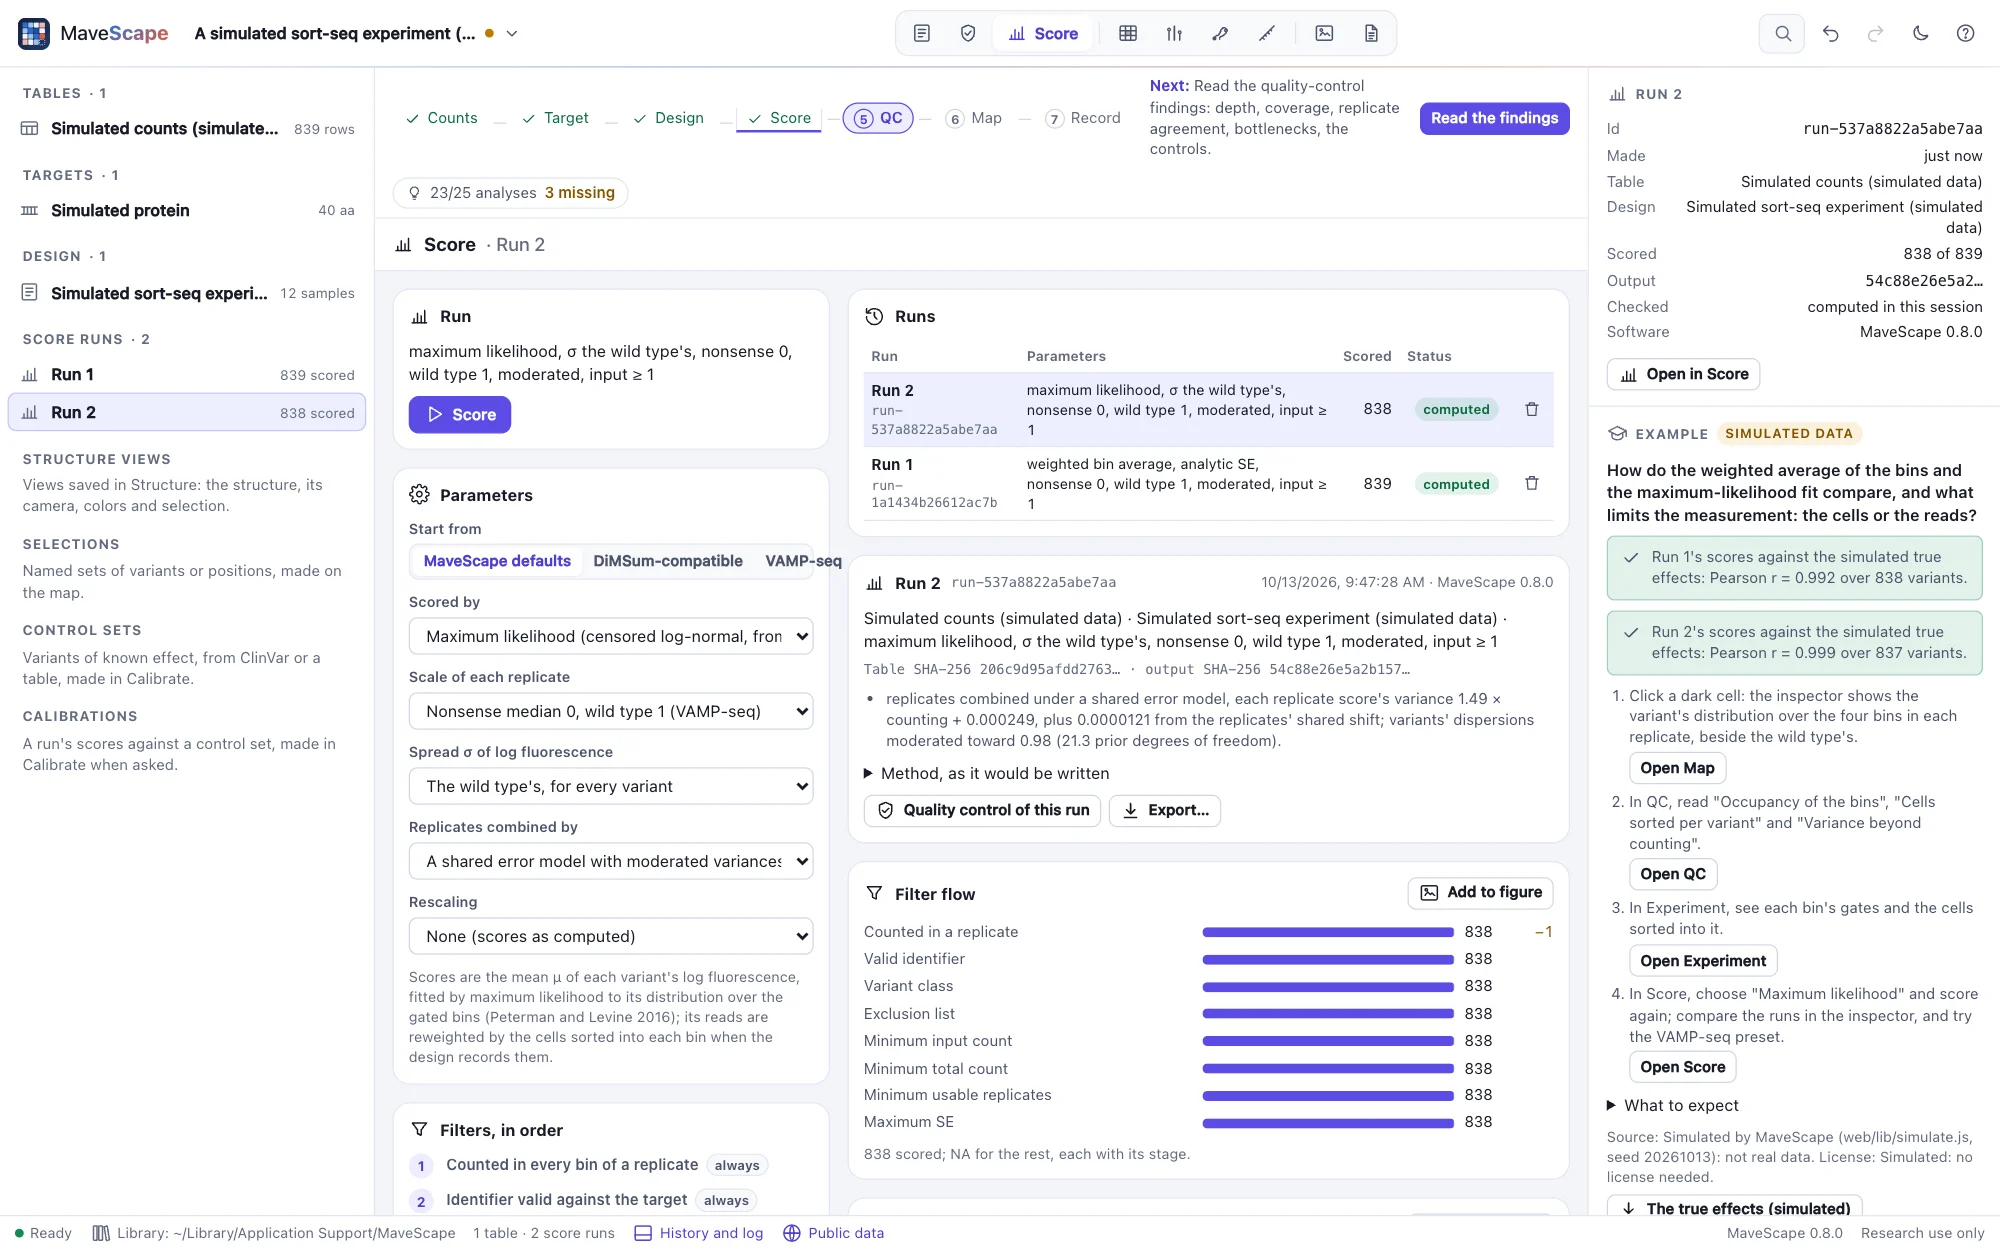Open the report page icon in top toolbar
The image size is (2000, 1250).
1371,33
